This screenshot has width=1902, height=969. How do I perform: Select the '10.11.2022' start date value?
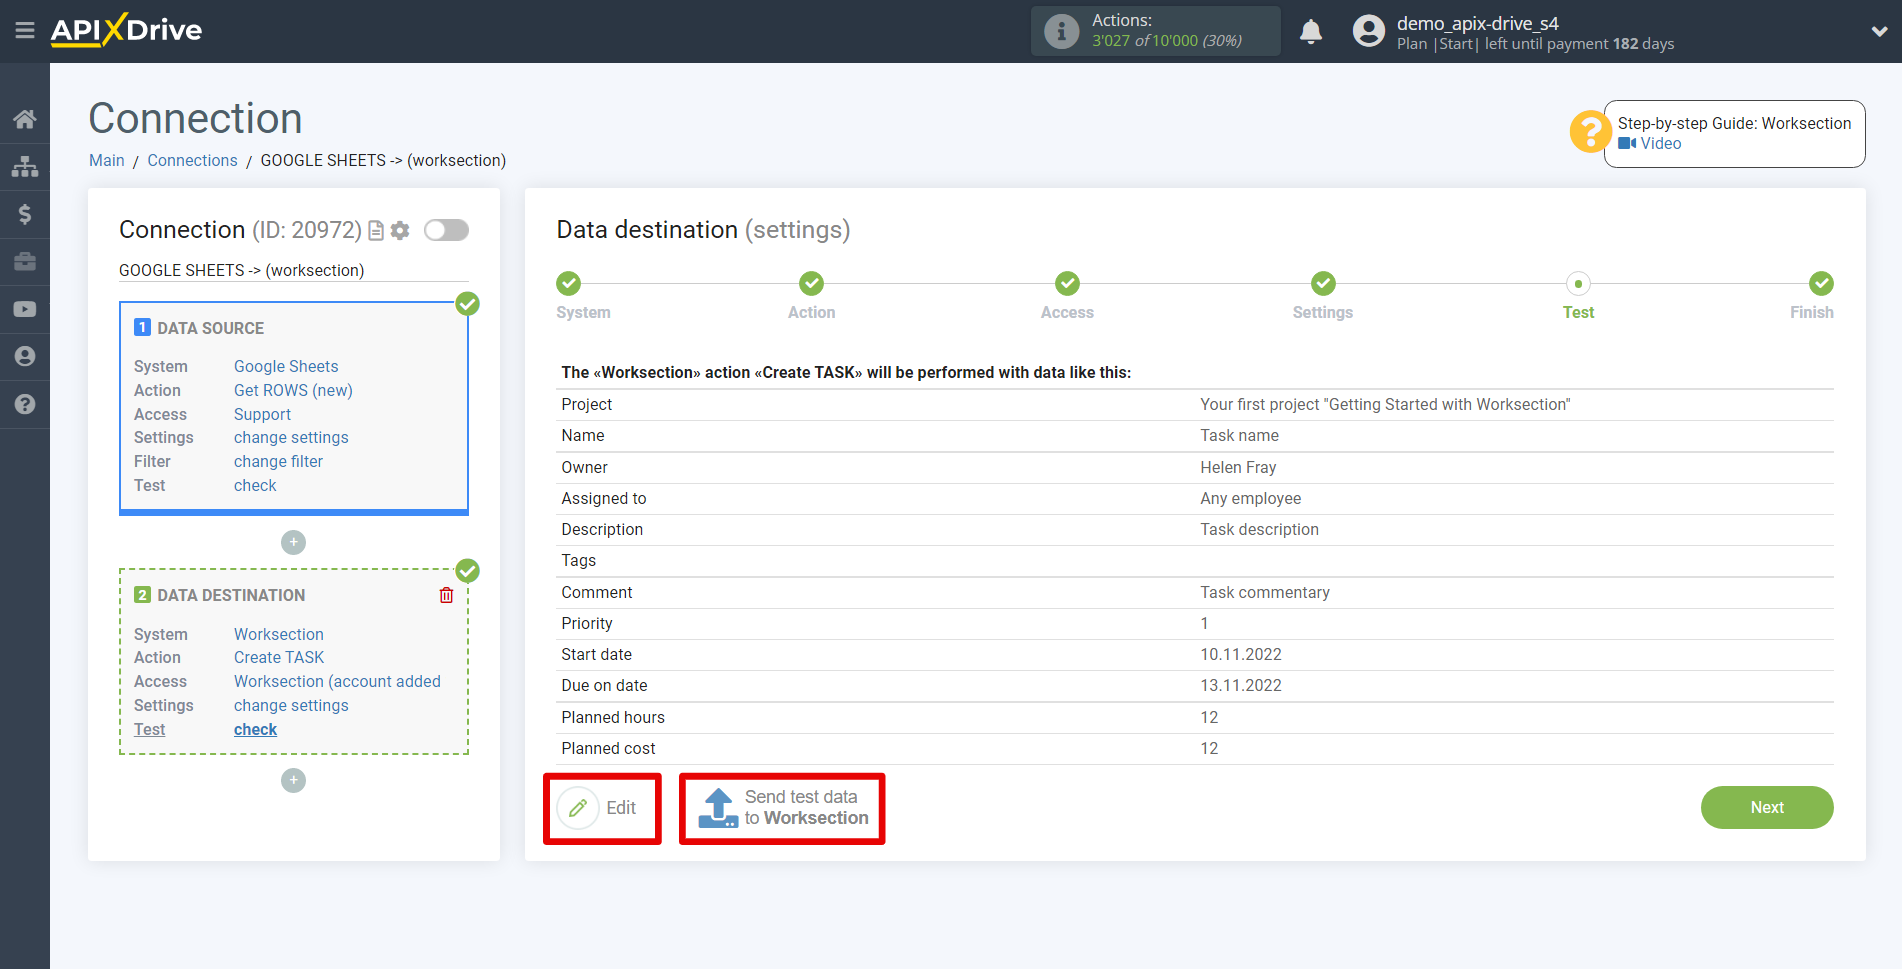tap(1241, 654)
